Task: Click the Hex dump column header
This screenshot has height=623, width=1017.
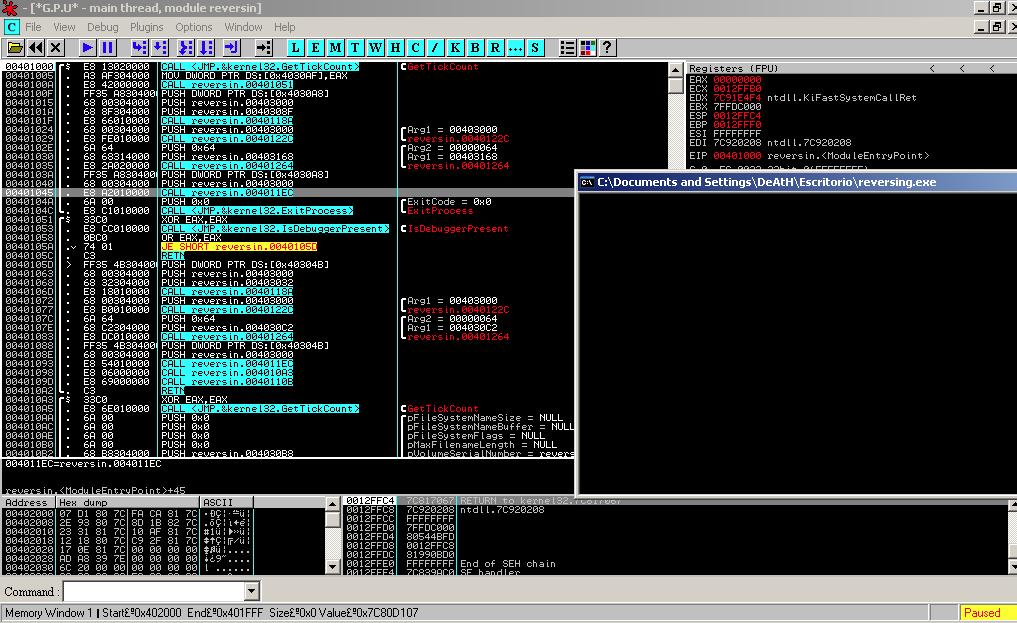Action: point(128,502)
